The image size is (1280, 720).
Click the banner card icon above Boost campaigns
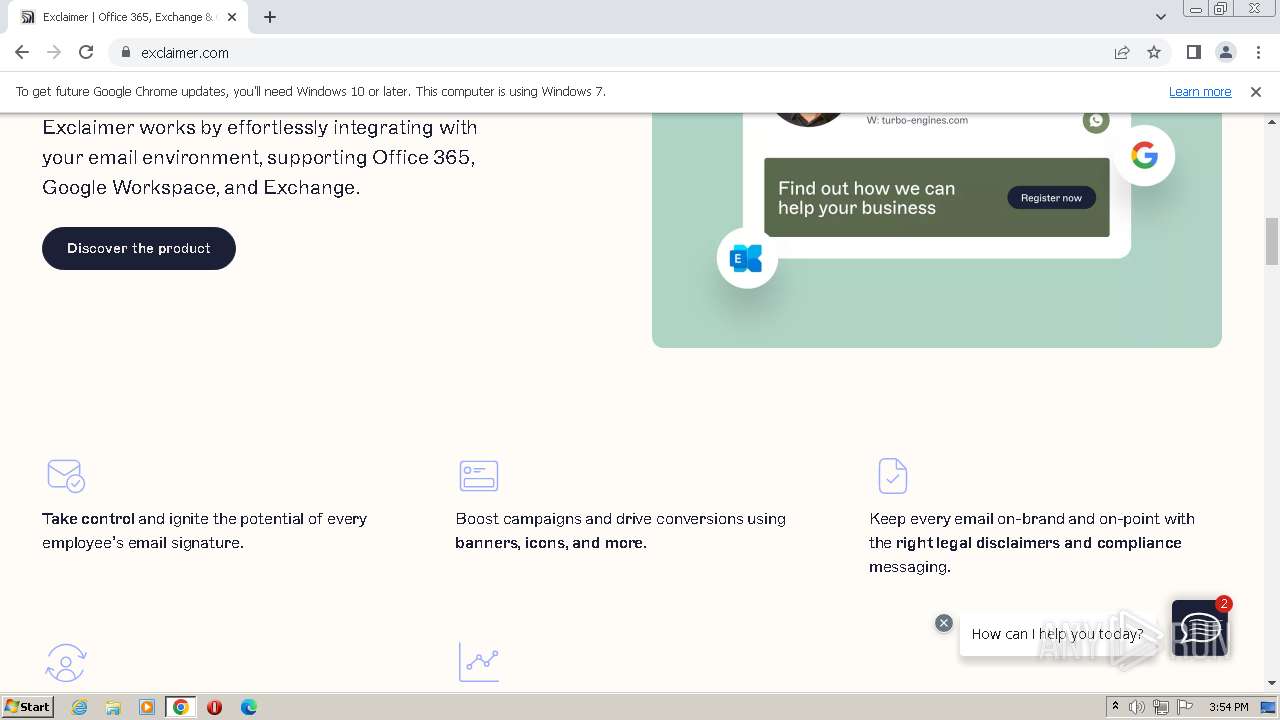(x=479, y=476)
